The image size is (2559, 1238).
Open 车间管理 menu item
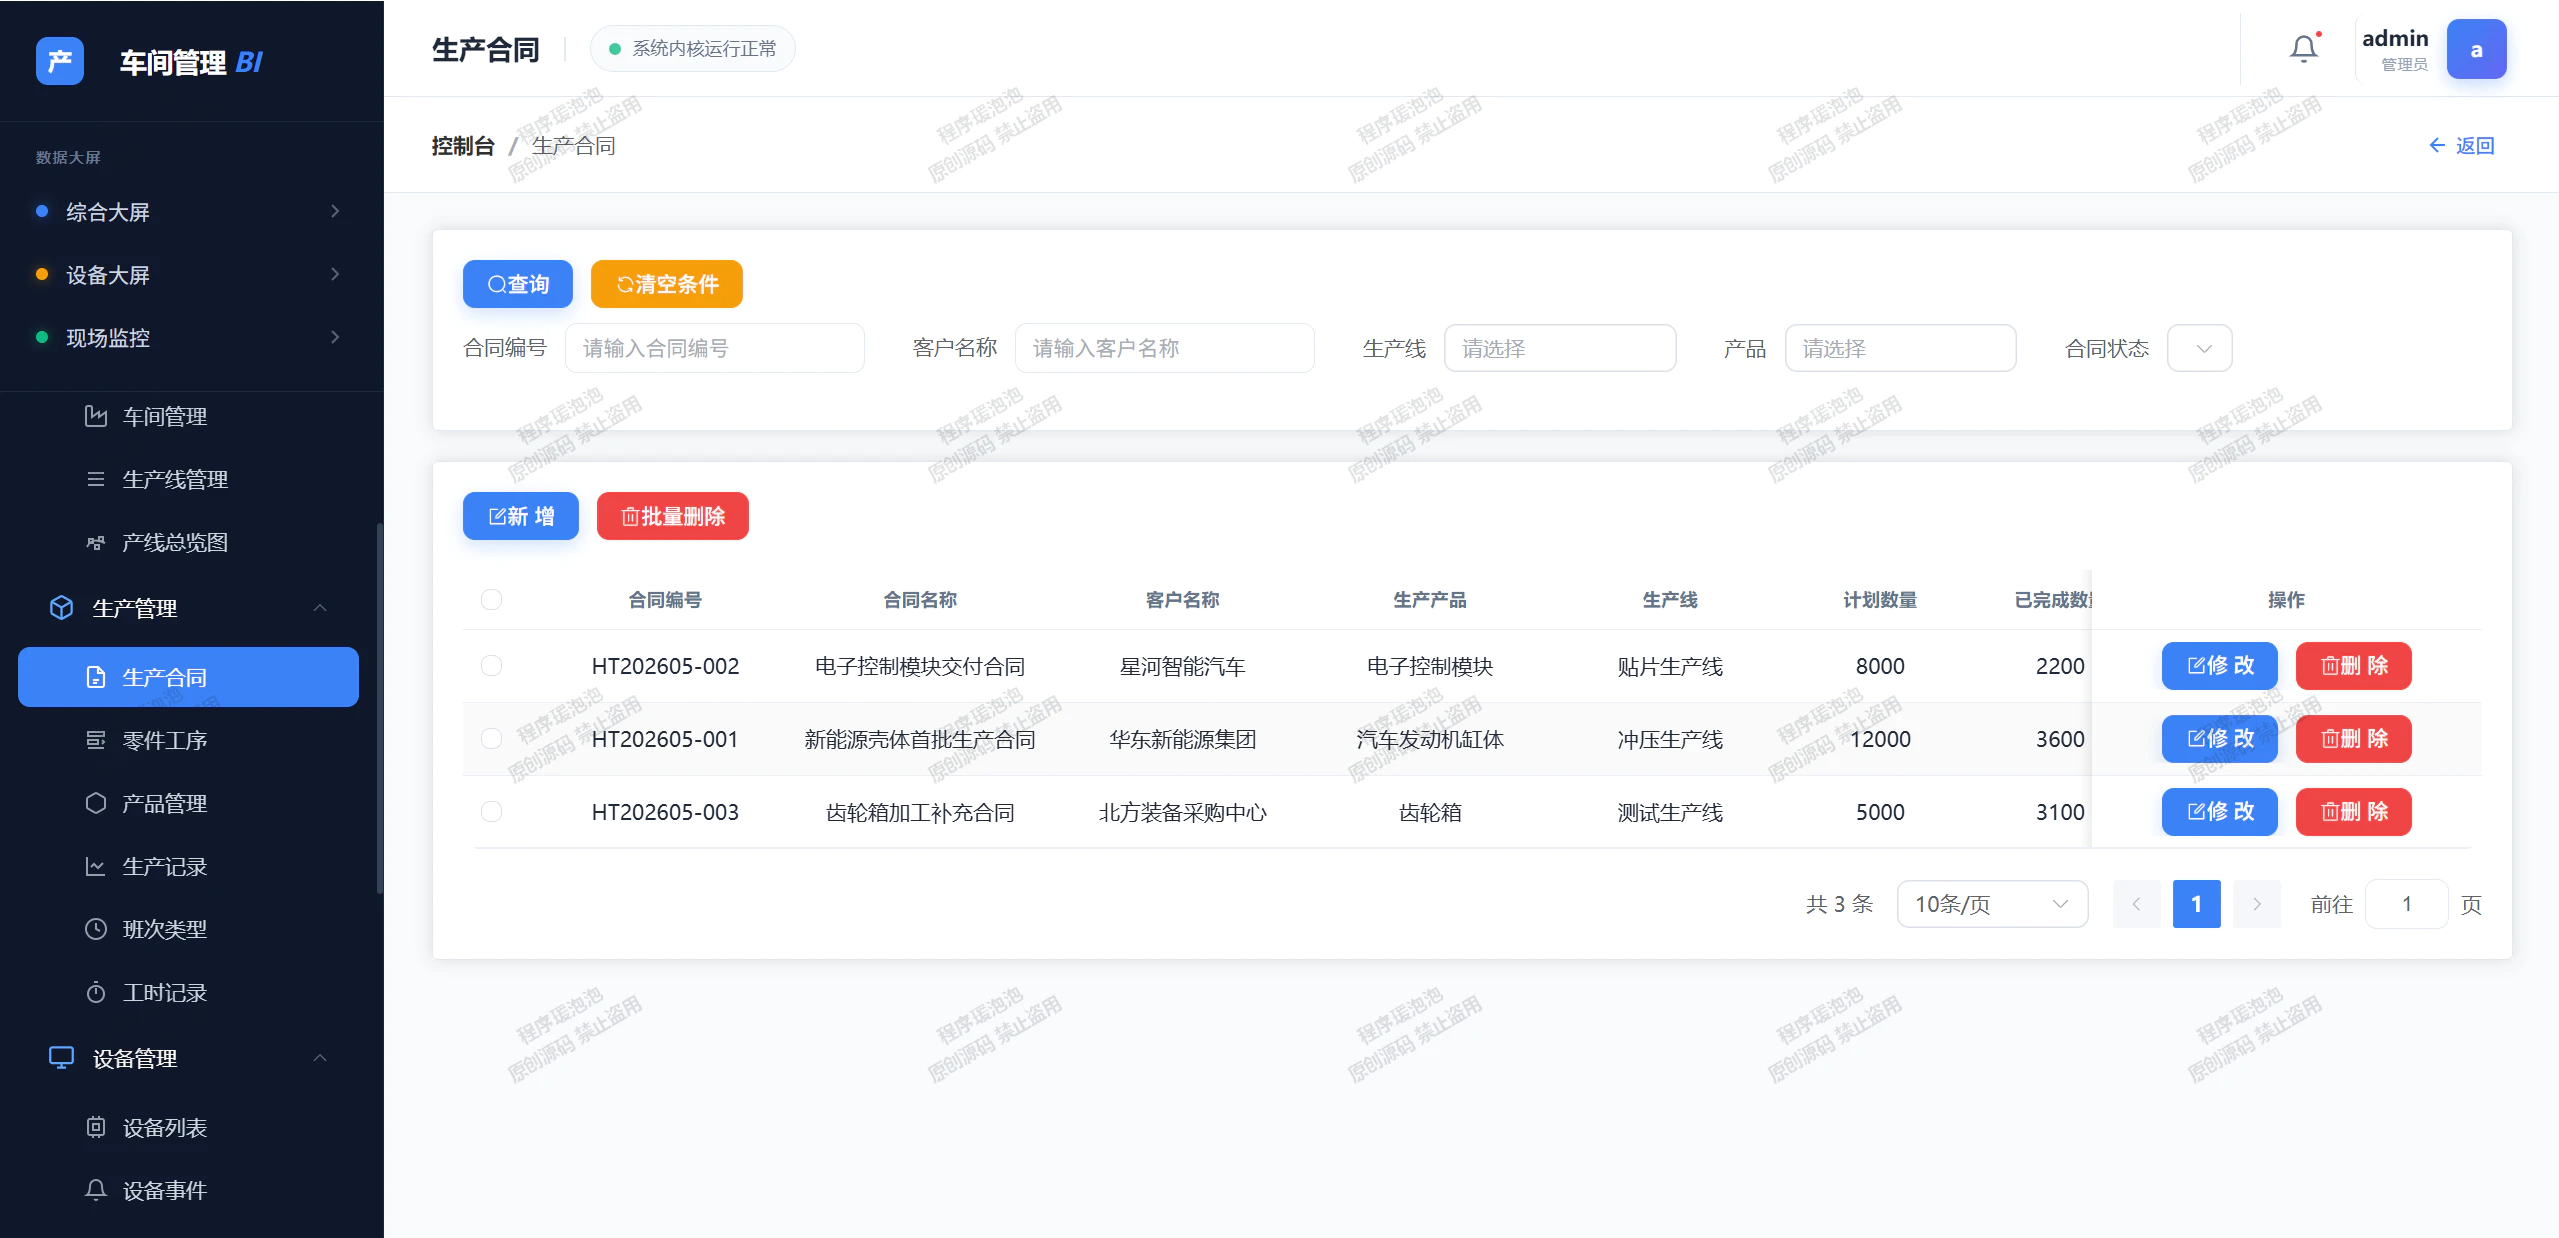click(189, 416)
